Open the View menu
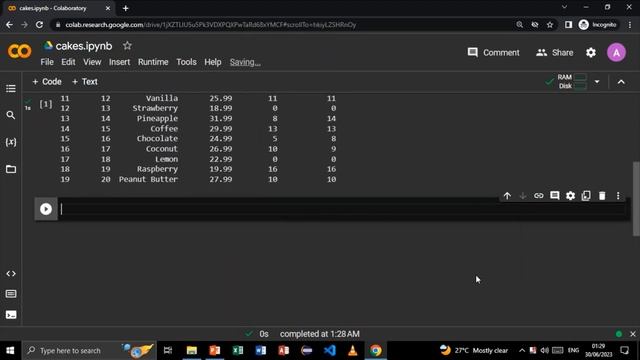 [92, 62]
